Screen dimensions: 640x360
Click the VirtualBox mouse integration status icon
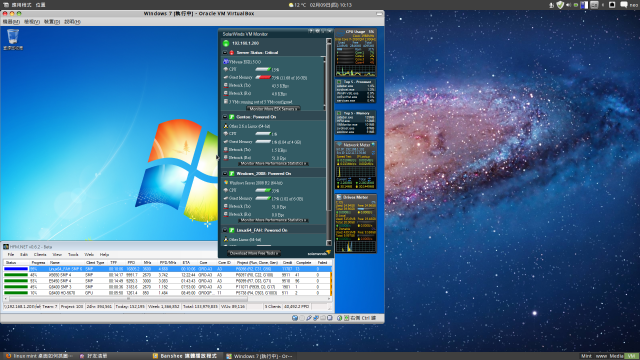point(340,318)
